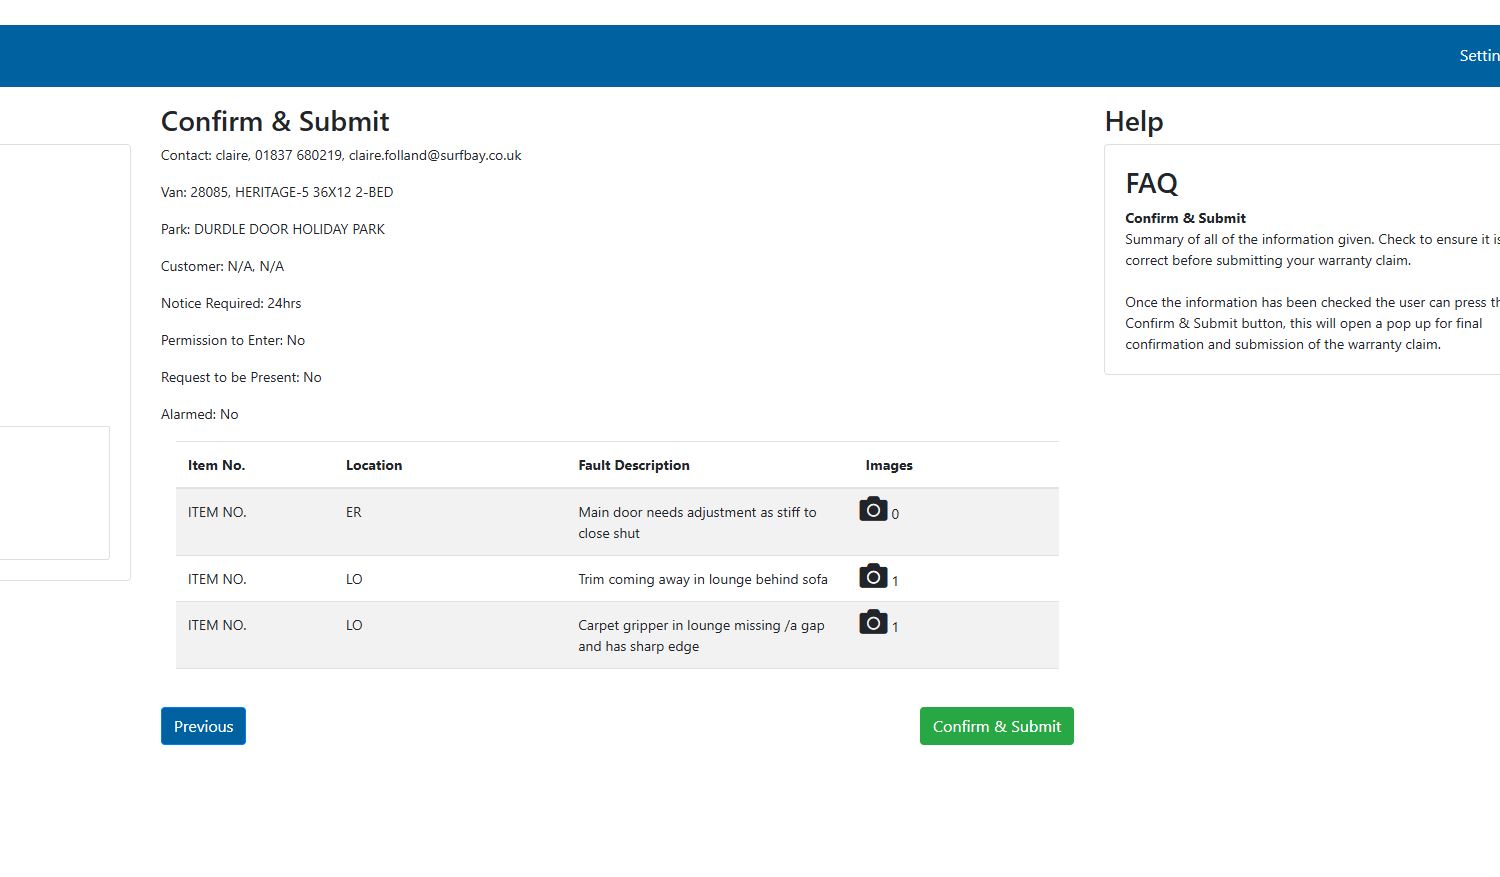Viewport: 1500px width, 877px height.
Task: Click the Images column header
Action: coord(889,465)
